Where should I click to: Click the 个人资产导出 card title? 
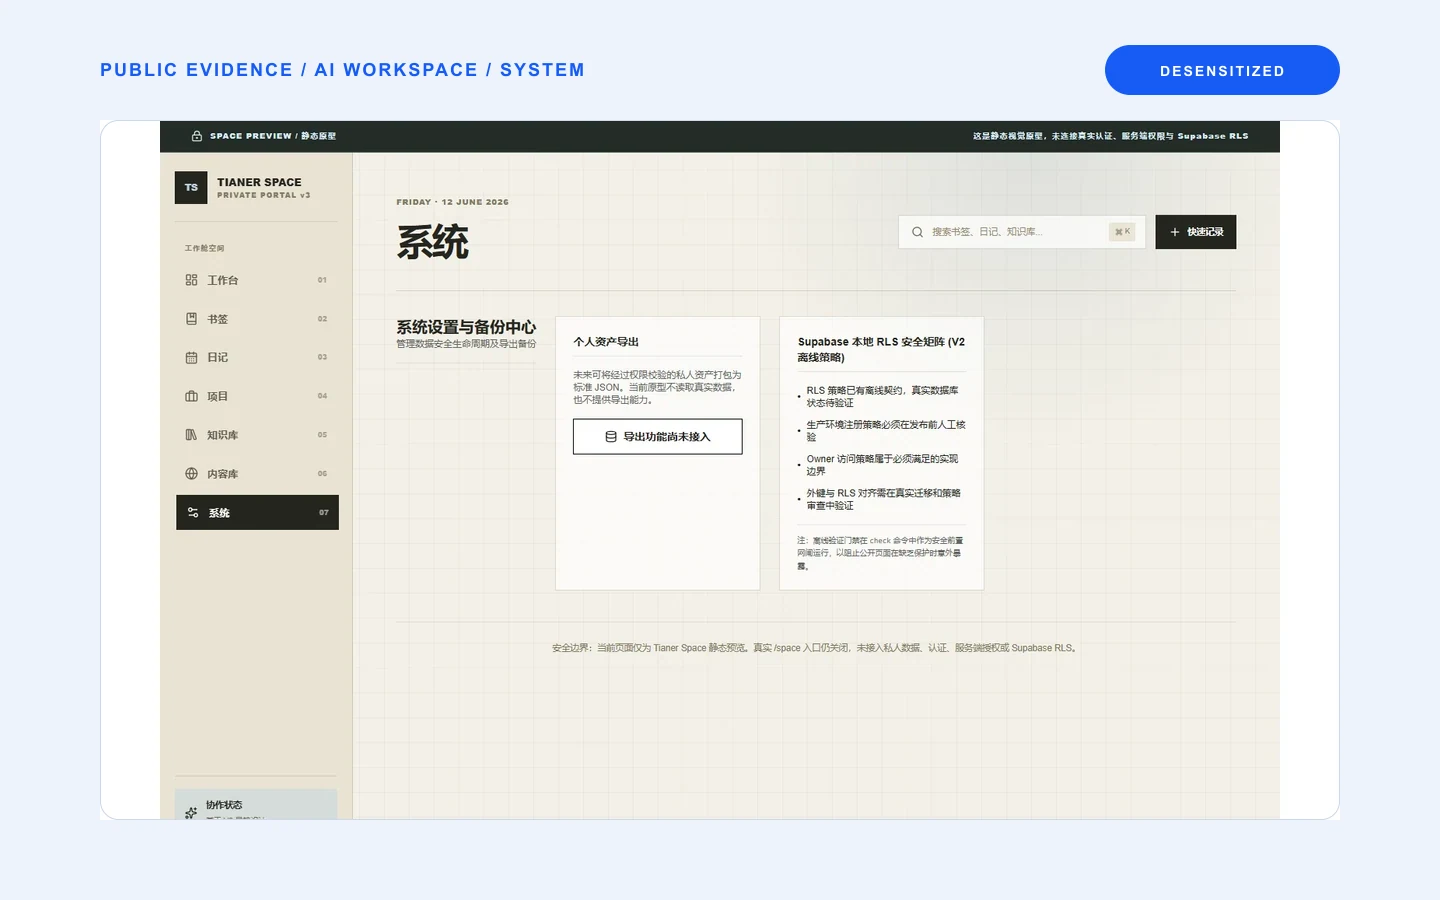(606, 342)
